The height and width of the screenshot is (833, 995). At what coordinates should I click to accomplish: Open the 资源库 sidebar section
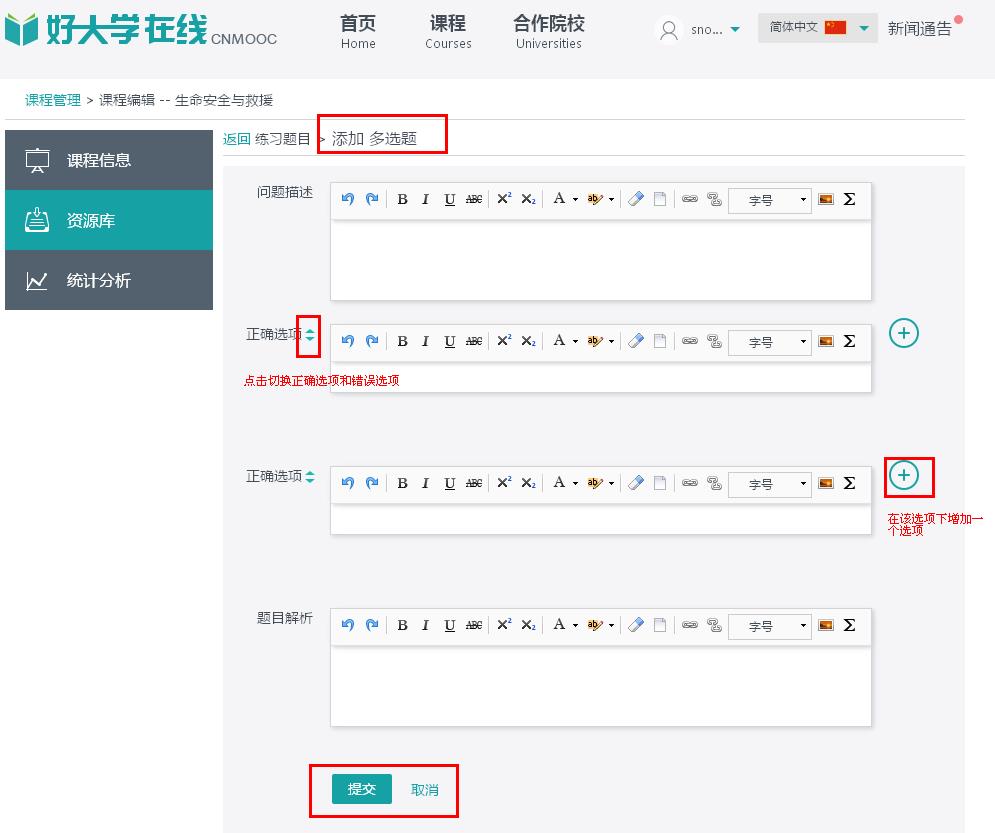[109, 220]
